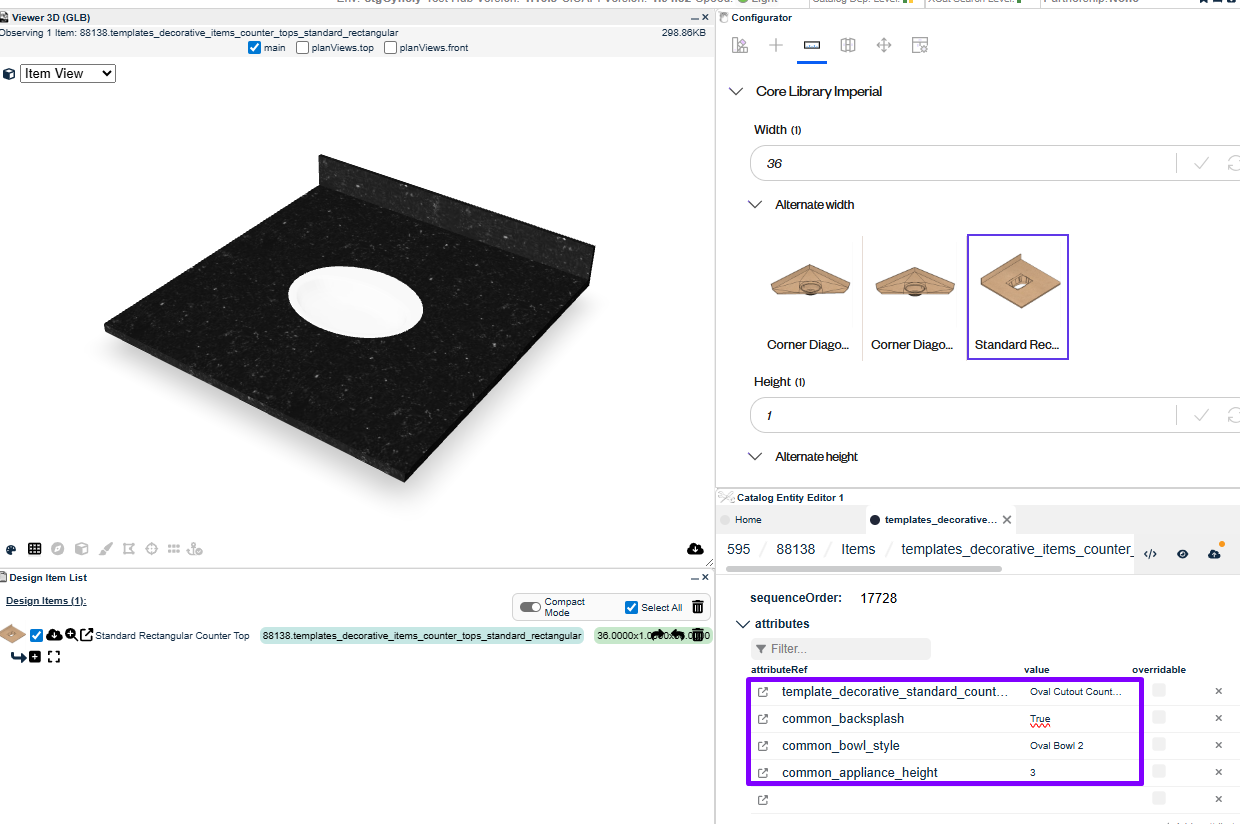Click the panels book icon in the Configurator toolbar

[848, 45]
